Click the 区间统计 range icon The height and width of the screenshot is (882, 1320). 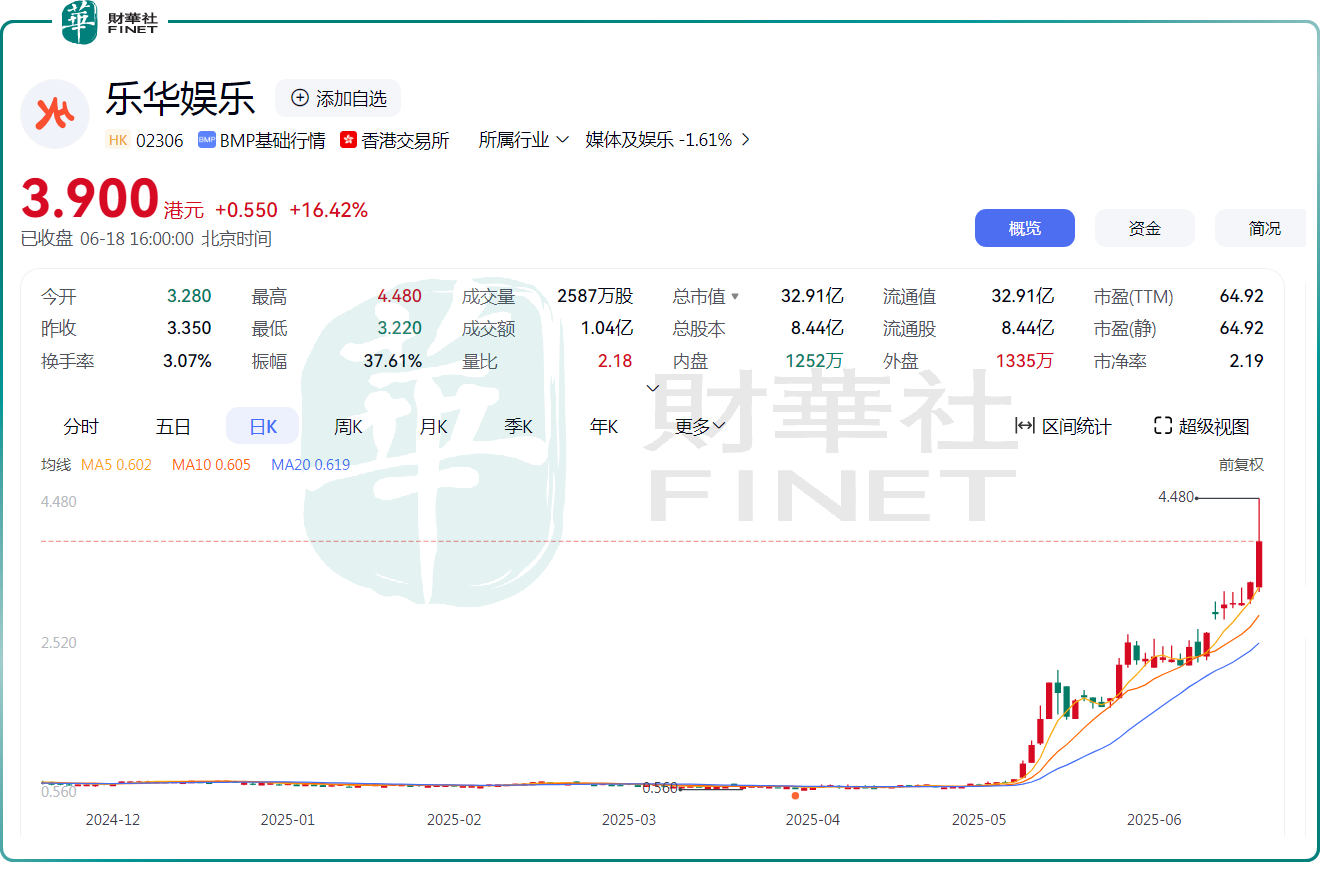(1024, 426)
